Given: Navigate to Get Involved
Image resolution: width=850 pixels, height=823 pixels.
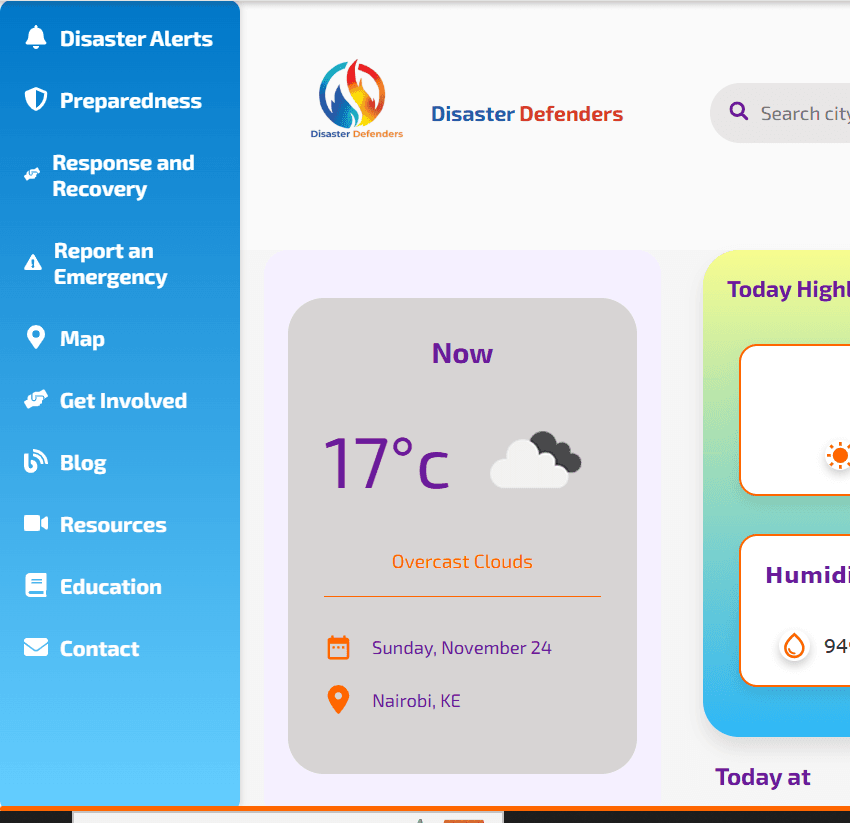Looking at the screenshot, I should coord(123,401).
